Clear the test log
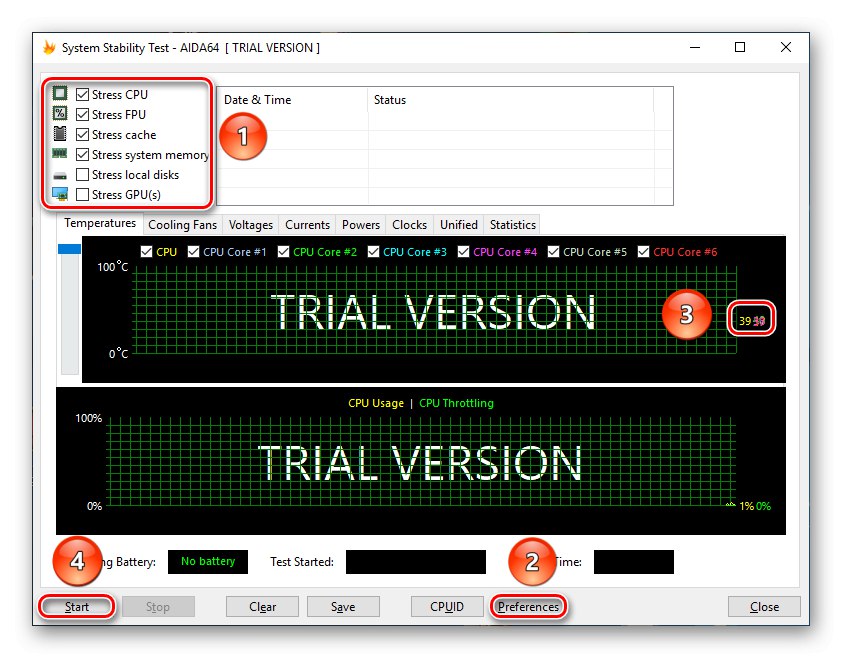The height and width of the screenshot is (658, 842). coord(262,607)
